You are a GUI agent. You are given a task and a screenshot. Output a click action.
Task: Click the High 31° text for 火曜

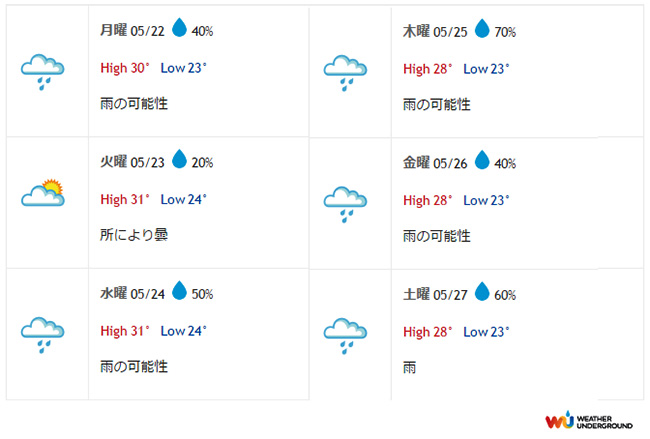point(125,199)
